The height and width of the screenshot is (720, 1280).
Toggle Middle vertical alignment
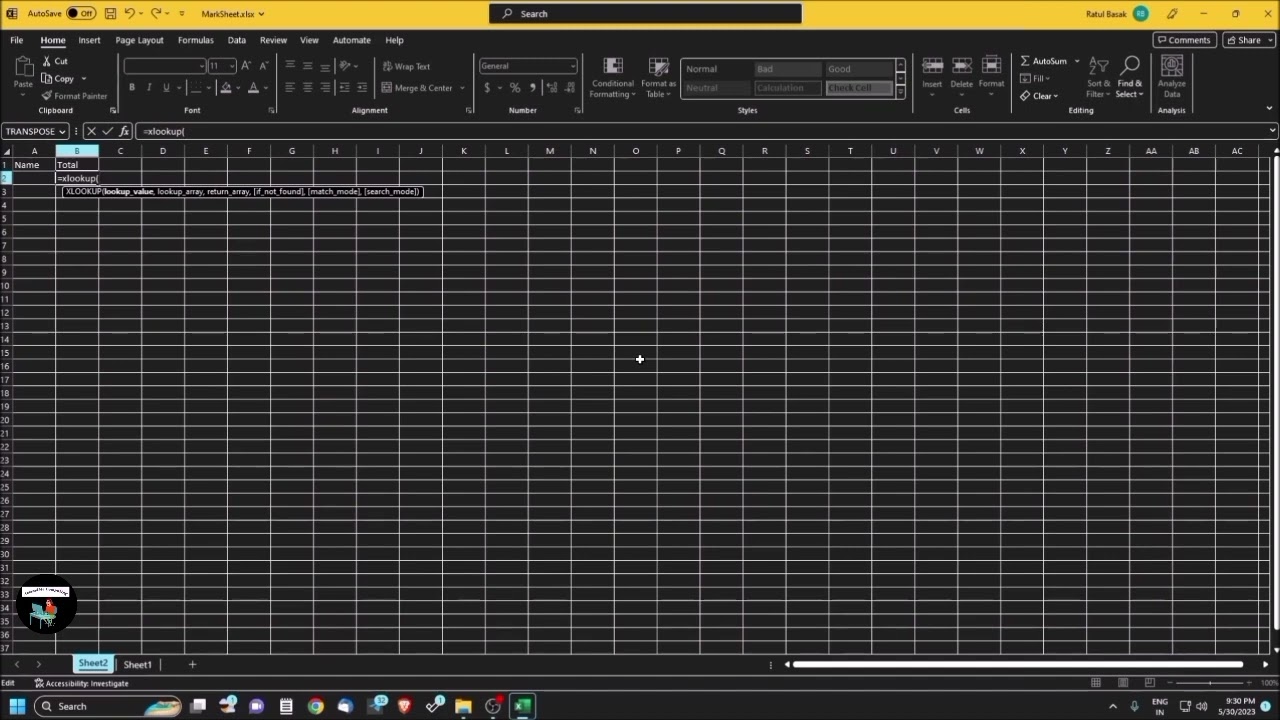[307, 66]
